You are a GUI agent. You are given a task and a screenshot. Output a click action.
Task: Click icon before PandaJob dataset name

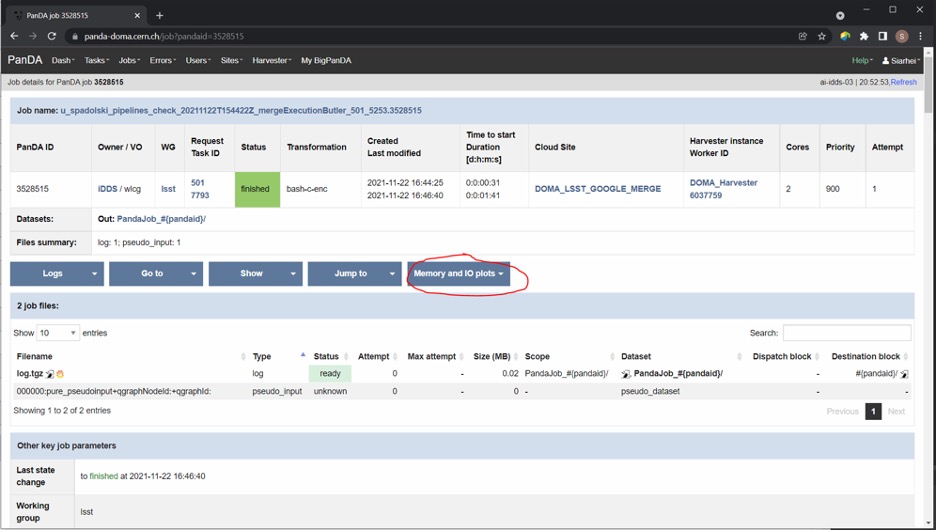click(626, 374)
